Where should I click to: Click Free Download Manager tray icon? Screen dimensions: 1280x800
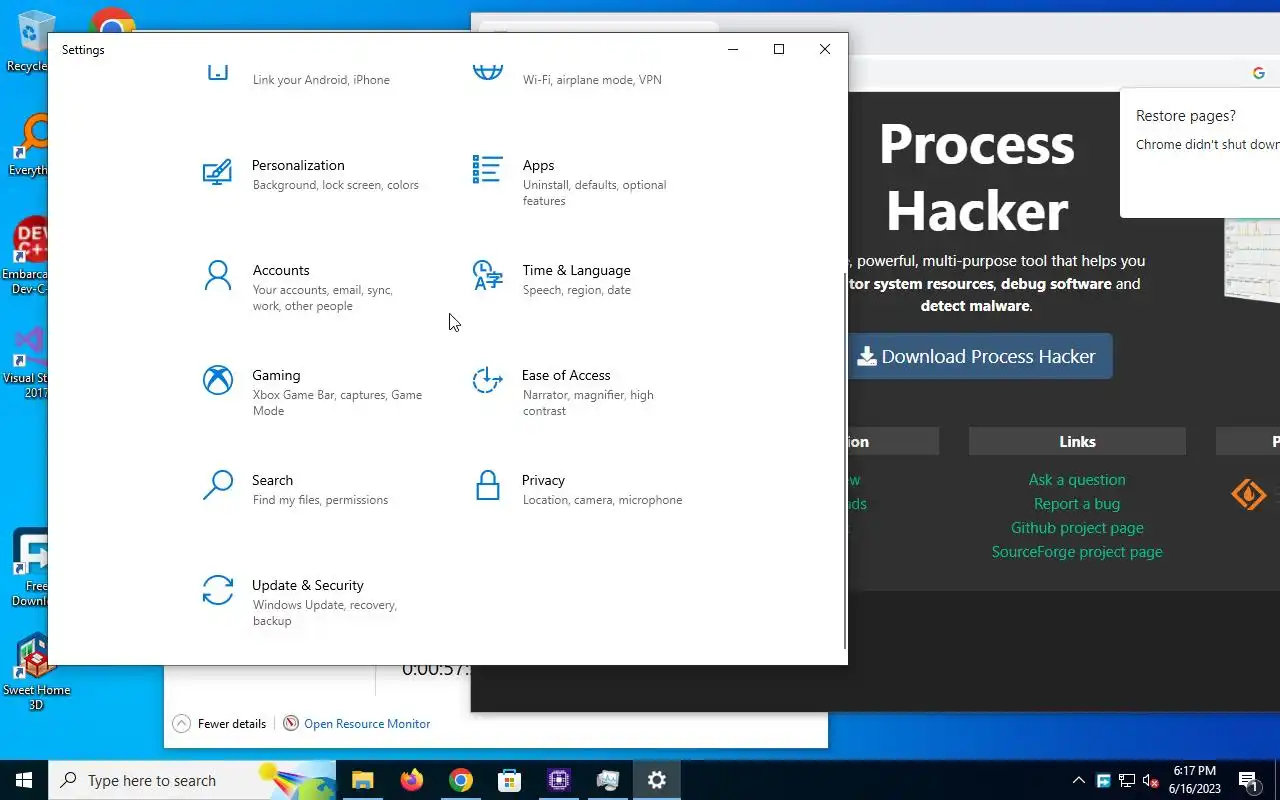1103,781
